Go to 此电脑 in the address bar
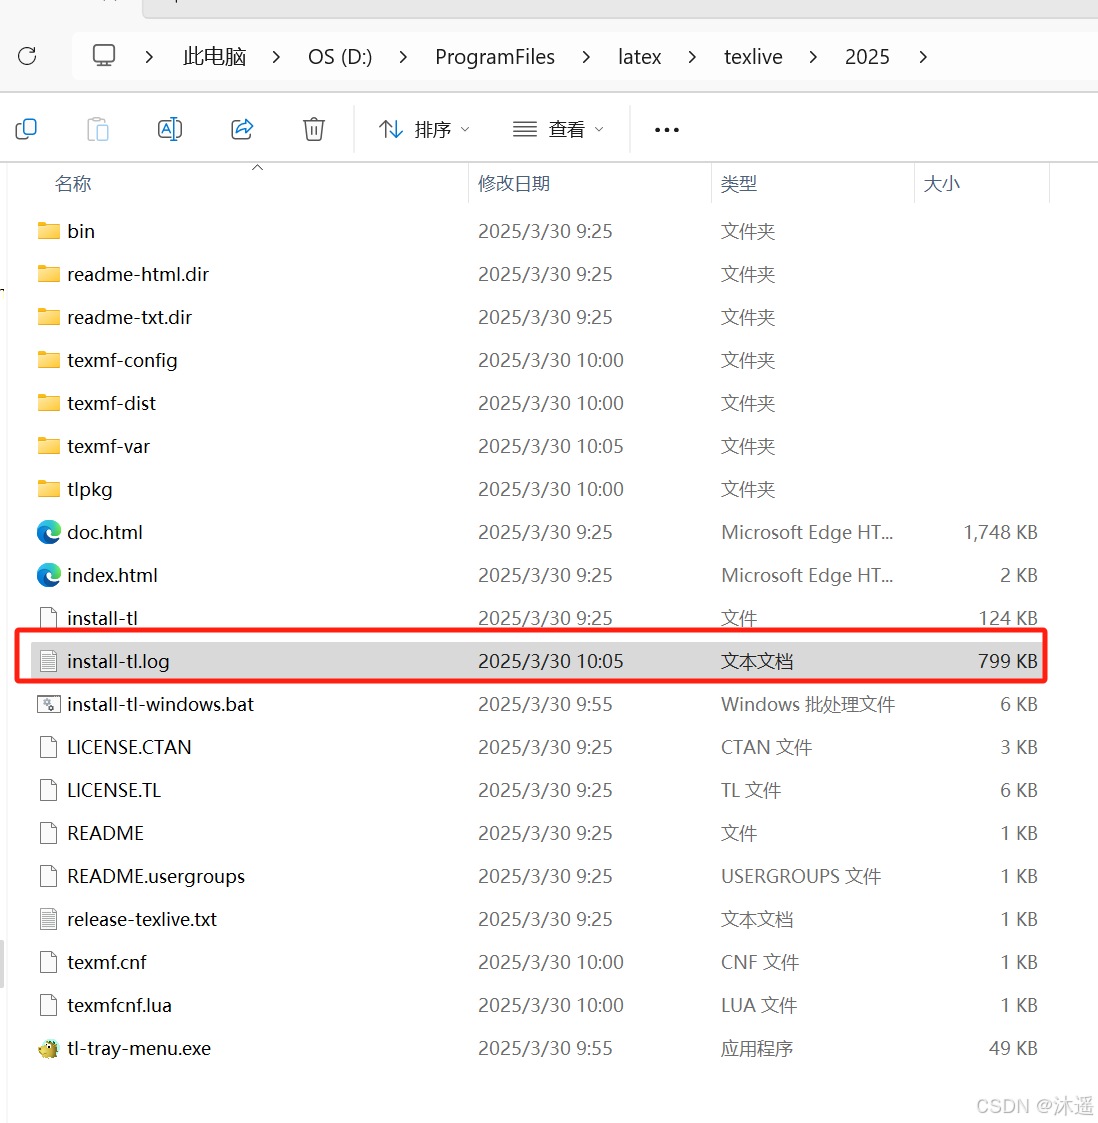 (x=214, y=57)
